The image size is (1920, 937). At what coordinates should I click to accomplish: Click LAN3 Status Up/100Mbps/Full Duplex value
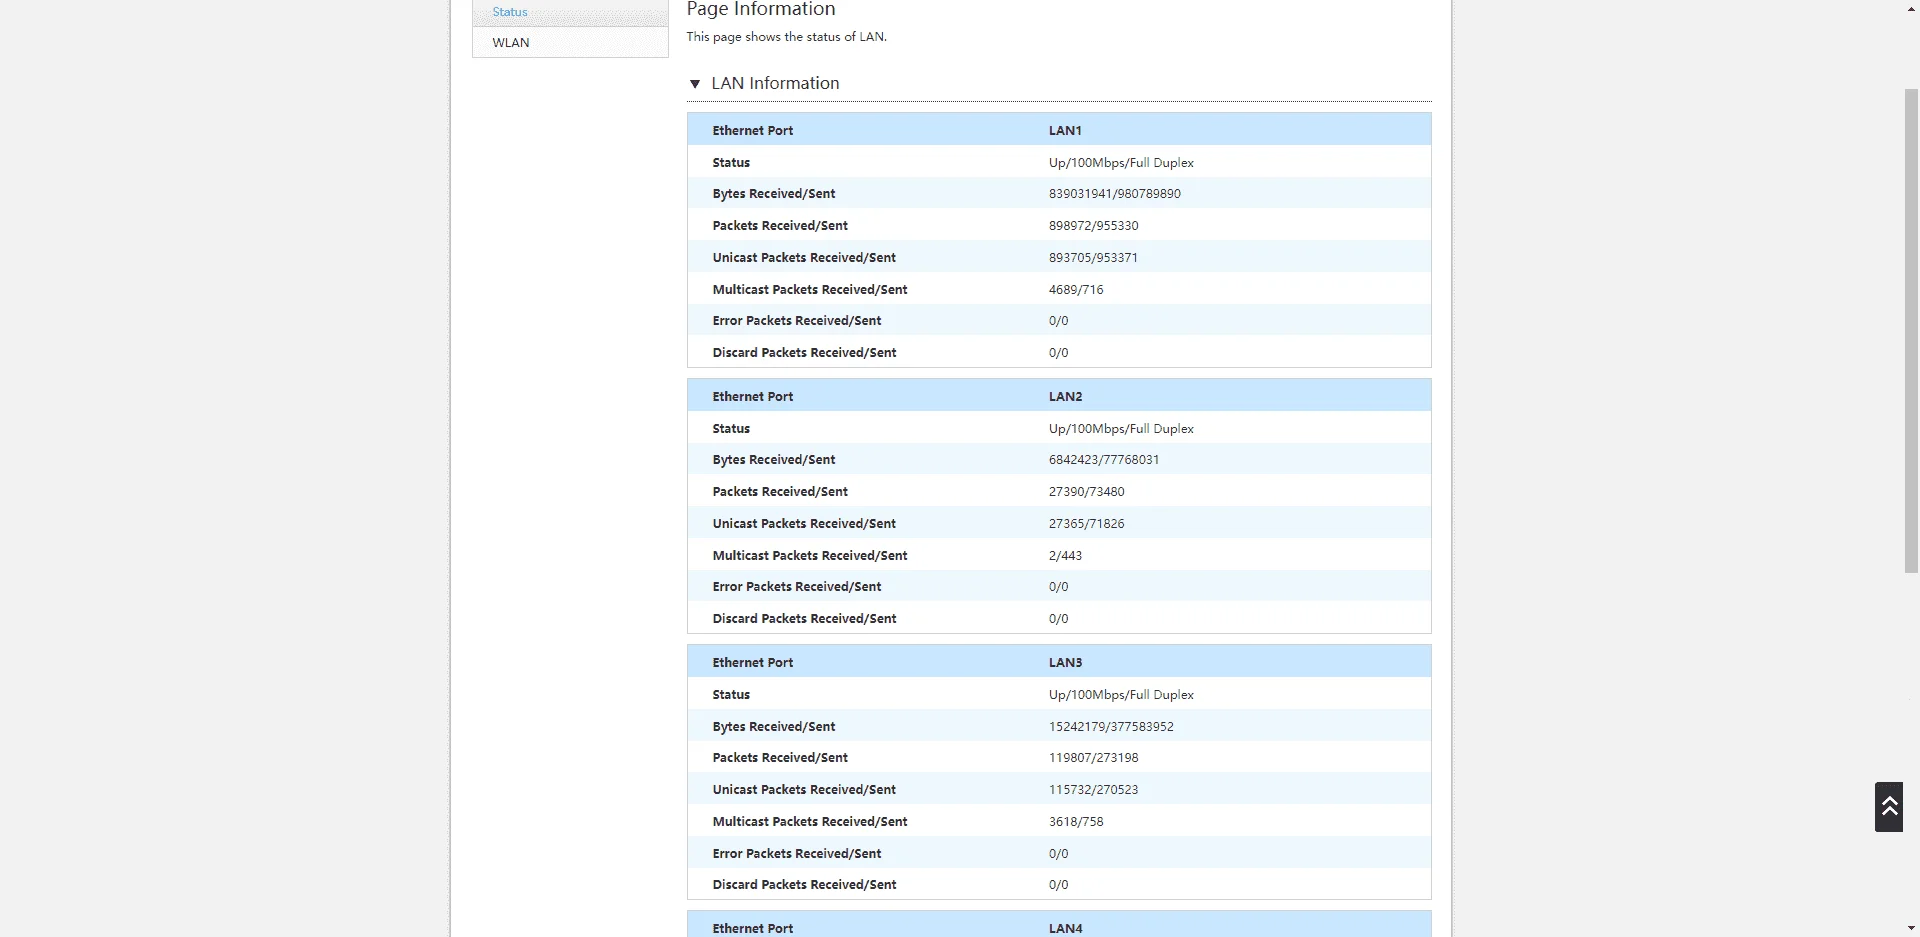1121,695
